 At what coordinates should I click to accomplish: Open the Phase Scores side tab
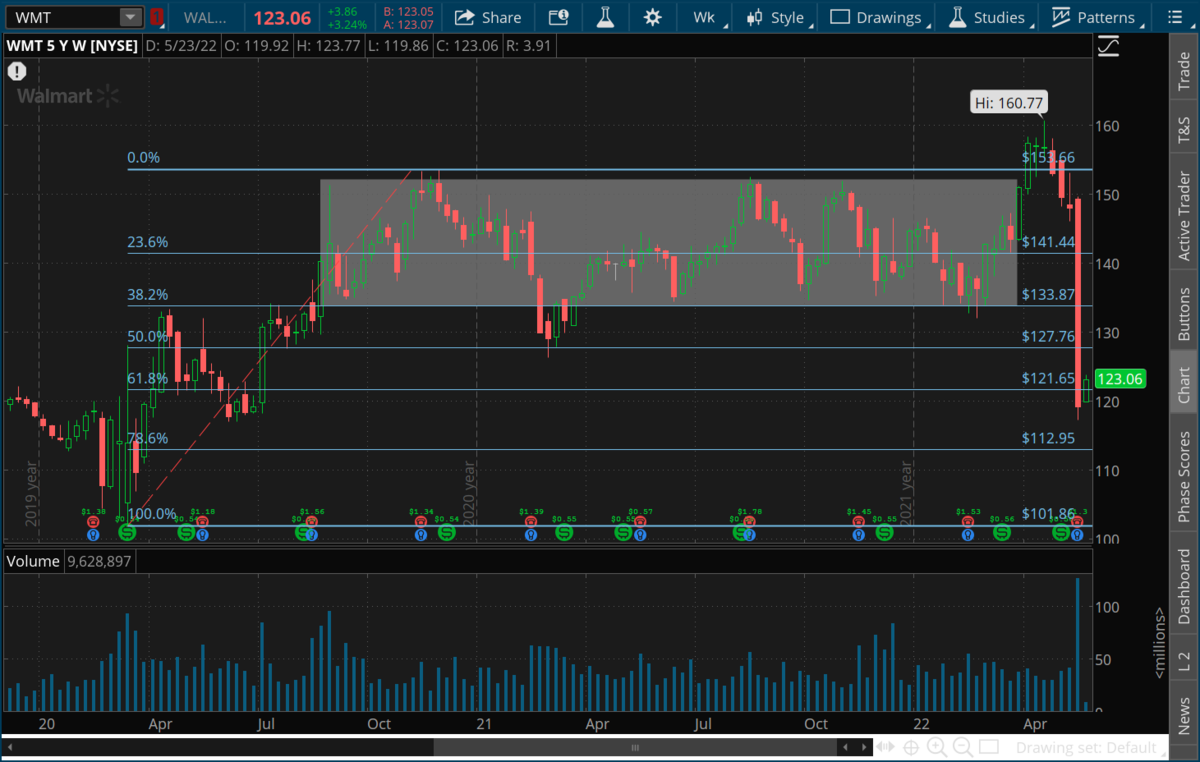coord(1184,476)
